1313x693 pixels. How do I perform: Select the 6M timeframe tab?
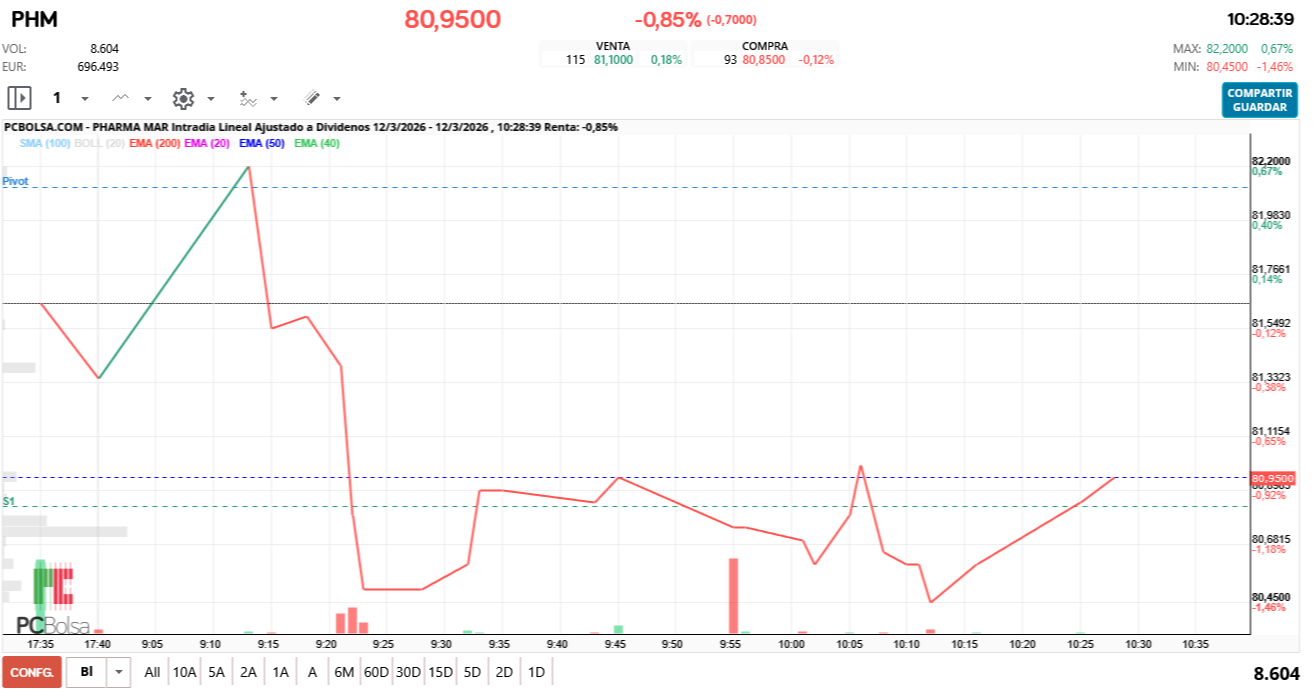click(x=344, y=672)
